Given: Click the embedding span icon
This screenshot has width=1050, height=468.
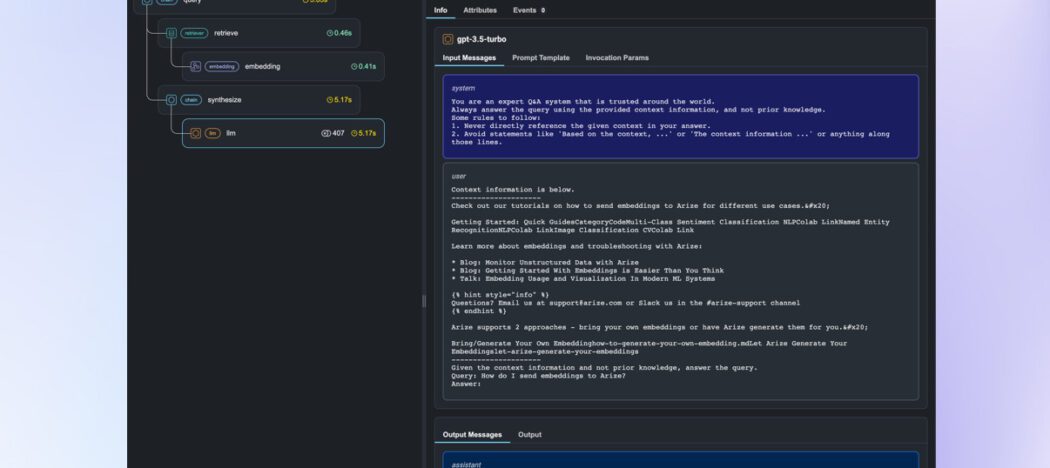Looking at the screenshot, I should (x=196, y=66).
